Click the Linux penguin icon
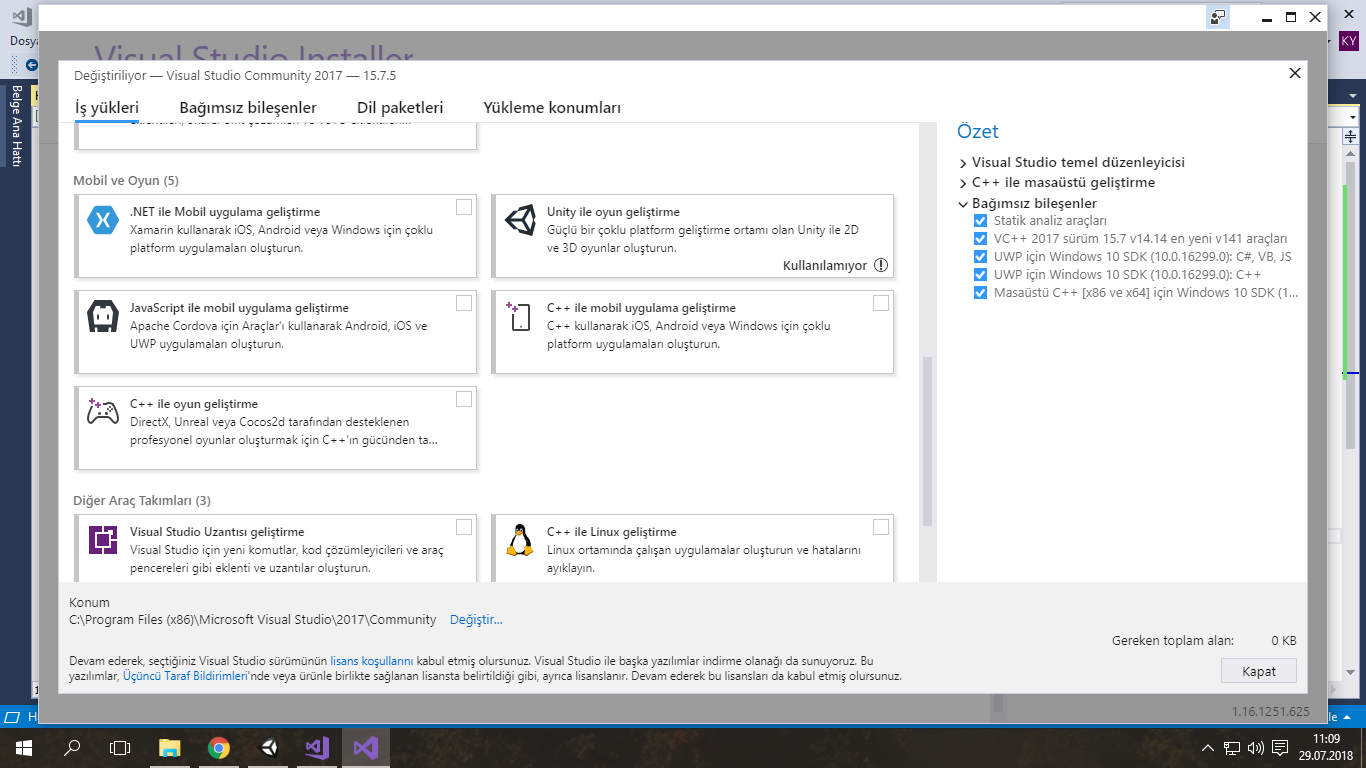Screen dimensions: 1366x768 click(519, 540)
